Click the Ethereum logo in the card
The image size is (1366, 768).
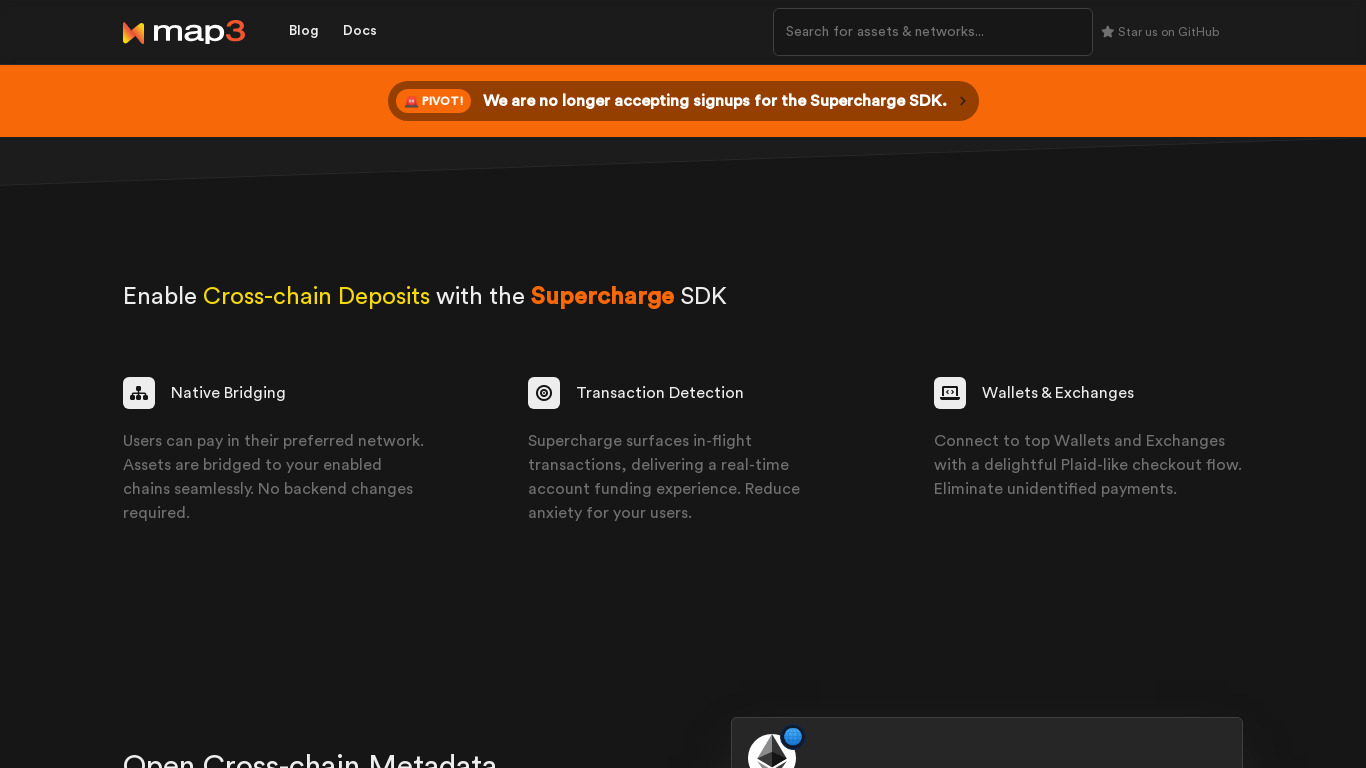[x=772, y=752]
